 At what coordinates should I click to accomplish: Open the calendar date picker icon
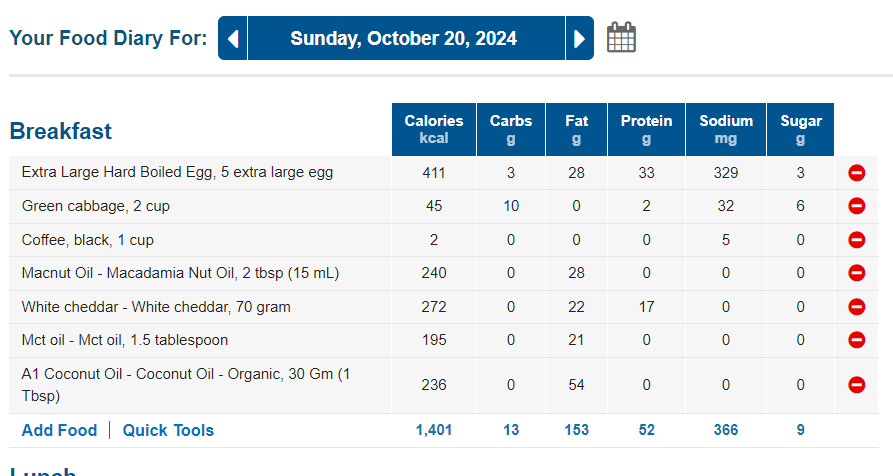pos(621,38)
